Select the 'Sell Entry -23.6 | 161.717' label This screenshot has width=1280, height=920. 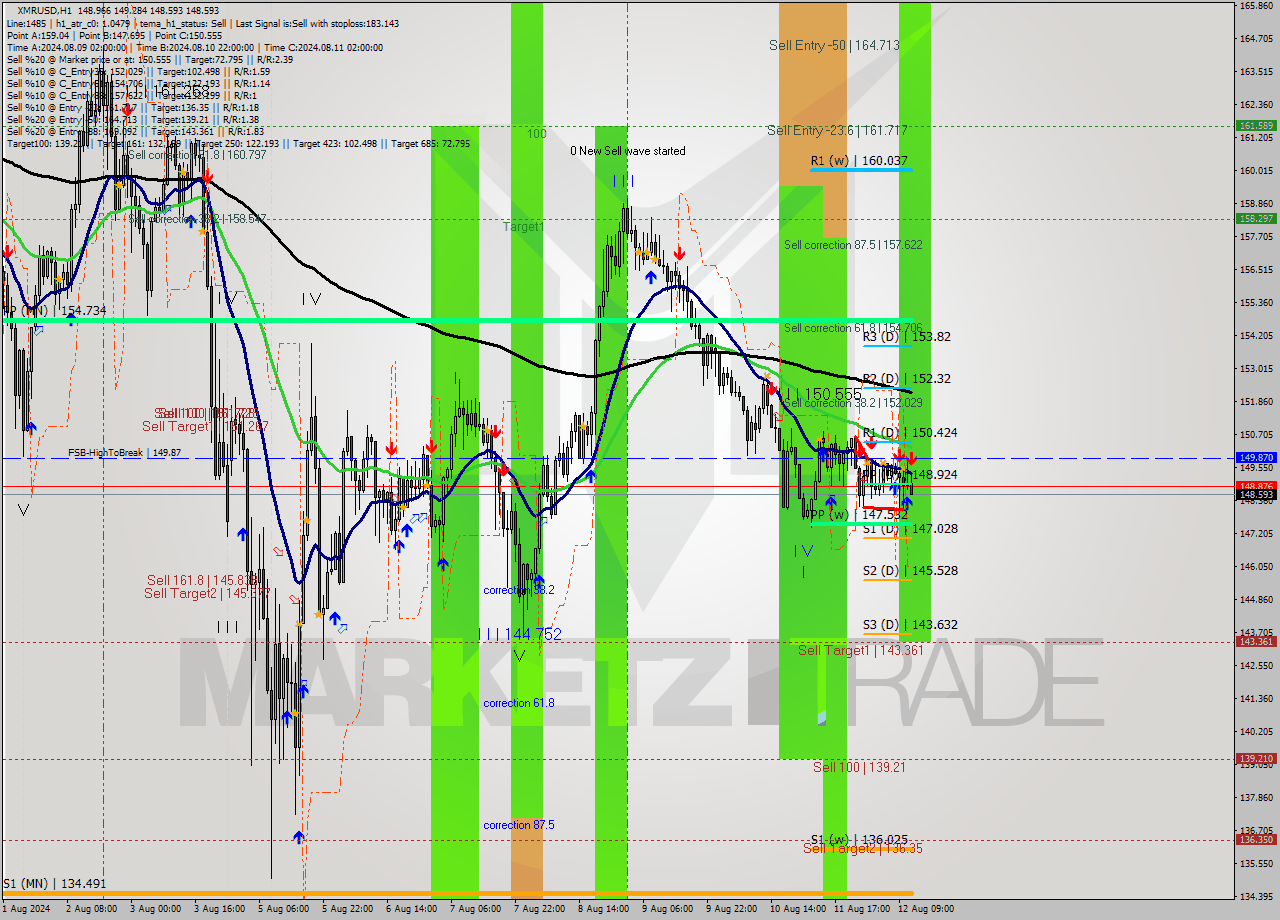[x=837, y=130]
